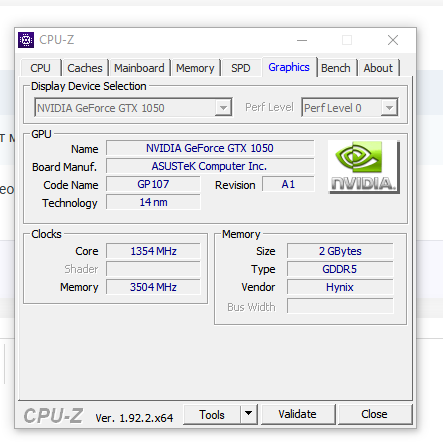
Task: Open the SPD tab
Action: (x=241, y=68)
